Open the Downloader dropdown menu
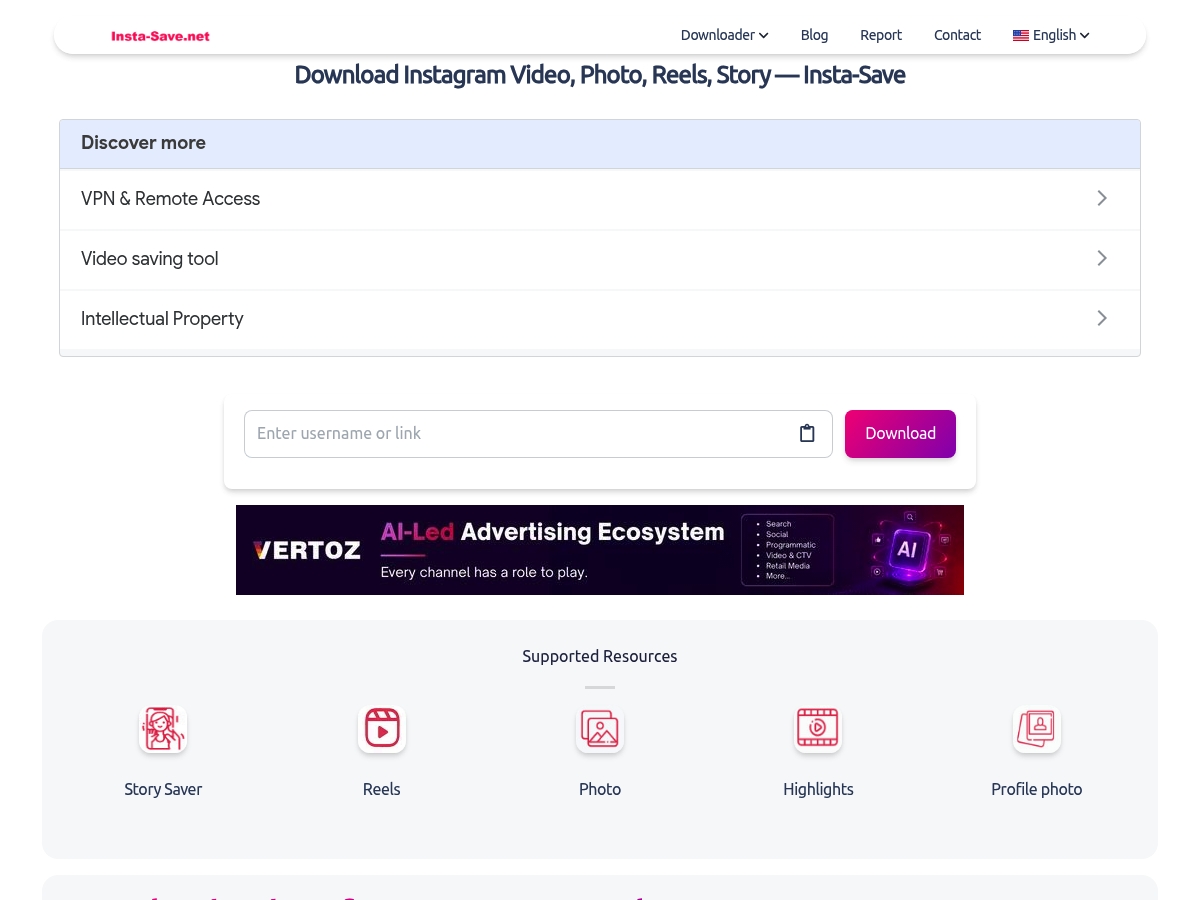 click(x=724, y=35)
